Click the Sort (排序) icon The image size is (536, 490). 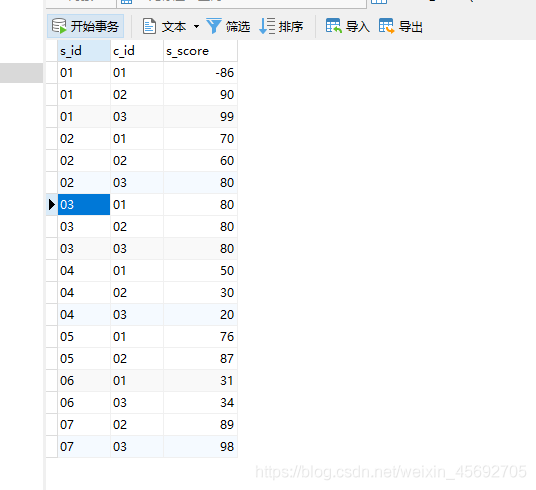pos(267,26)
